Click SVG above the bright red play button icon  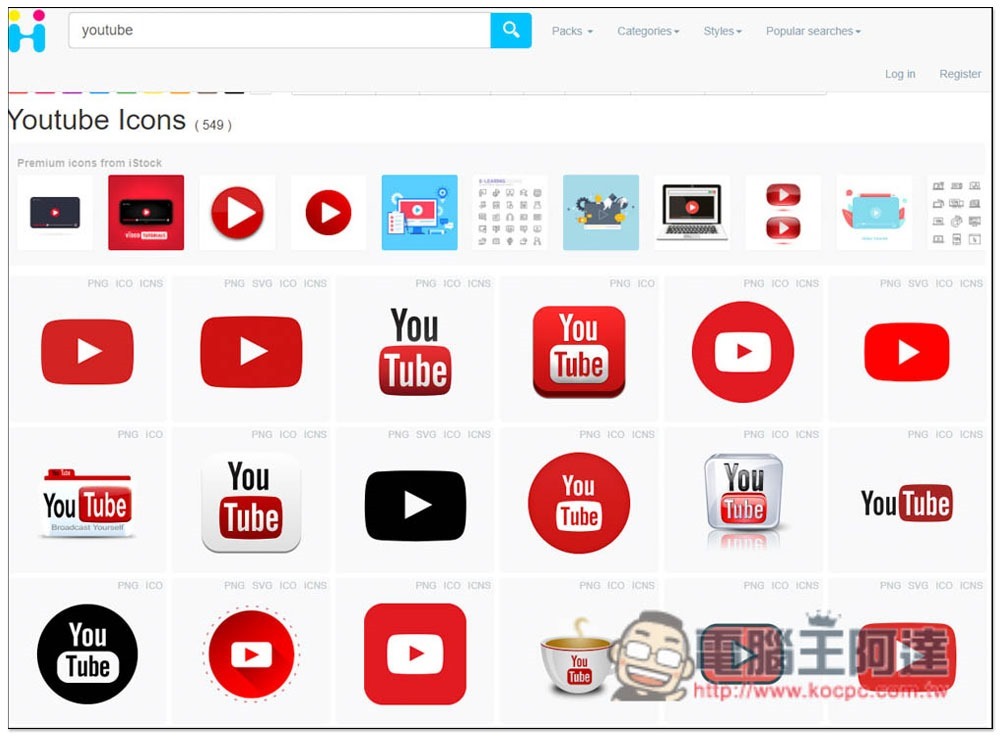click(918, 284)
